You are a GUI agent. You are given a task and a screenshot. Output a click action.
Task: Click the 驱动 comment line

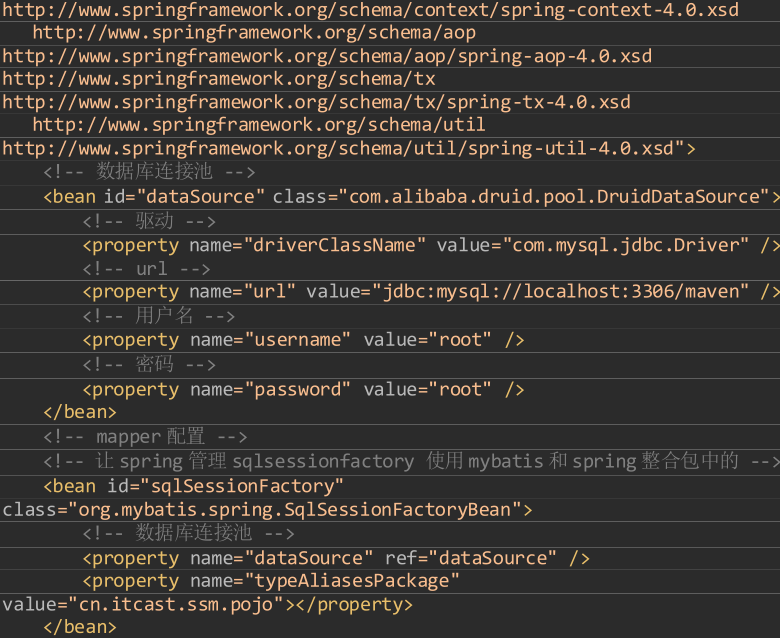tap(149, 221)
